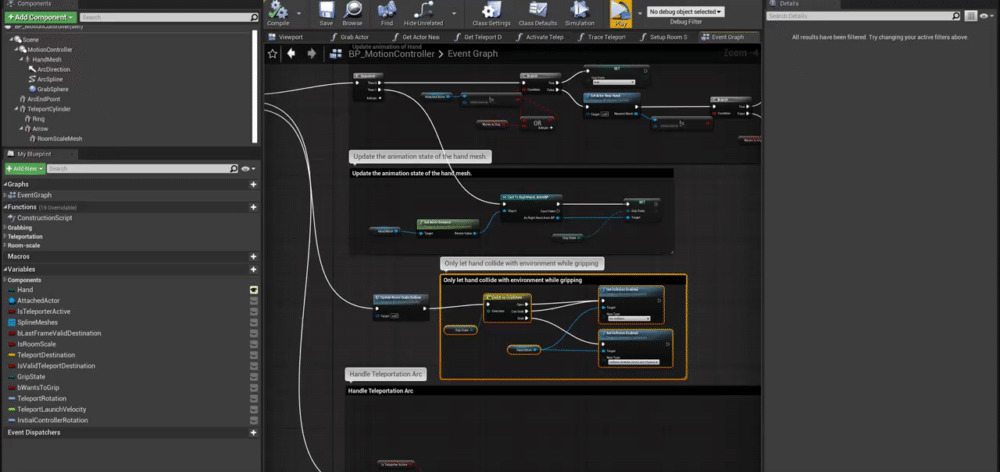Expand the Grabbing function category

tap(5, 228)
